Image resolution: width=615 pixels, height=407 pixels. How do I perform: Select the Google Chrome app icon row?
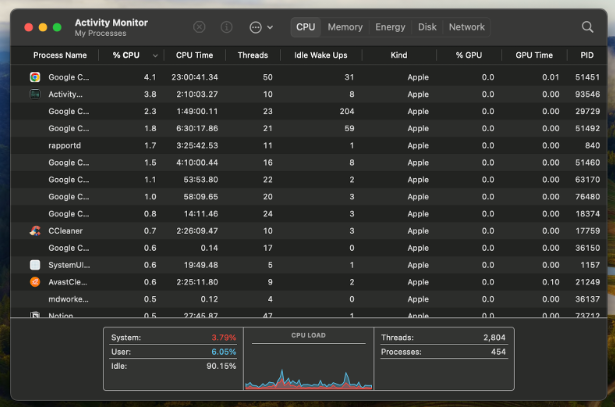pos(35,77)
